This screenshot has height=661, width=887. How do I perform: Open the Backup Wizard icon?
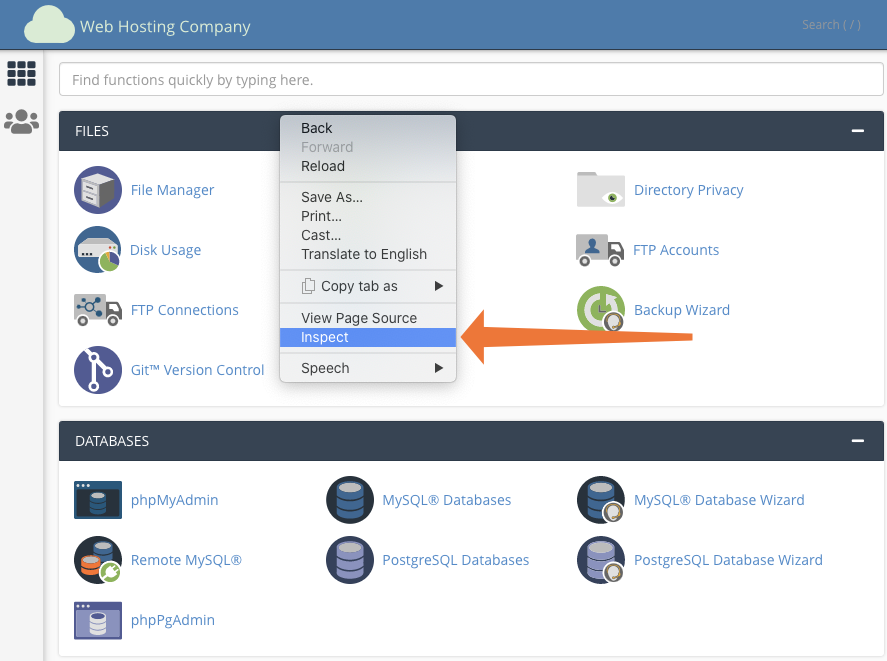(601, 310)
